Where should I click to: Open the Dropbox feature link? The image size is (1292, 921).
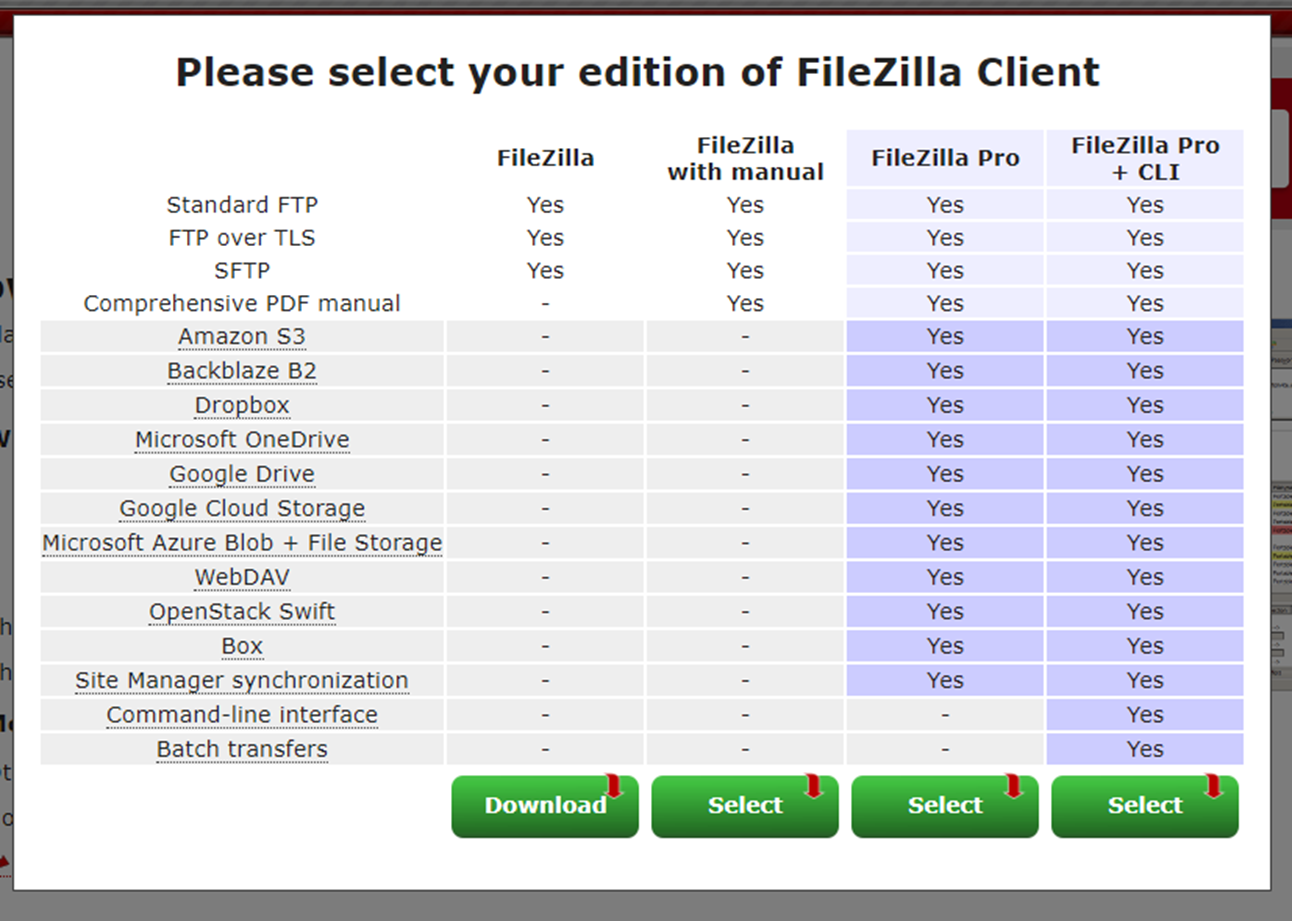tap(242, 404)
